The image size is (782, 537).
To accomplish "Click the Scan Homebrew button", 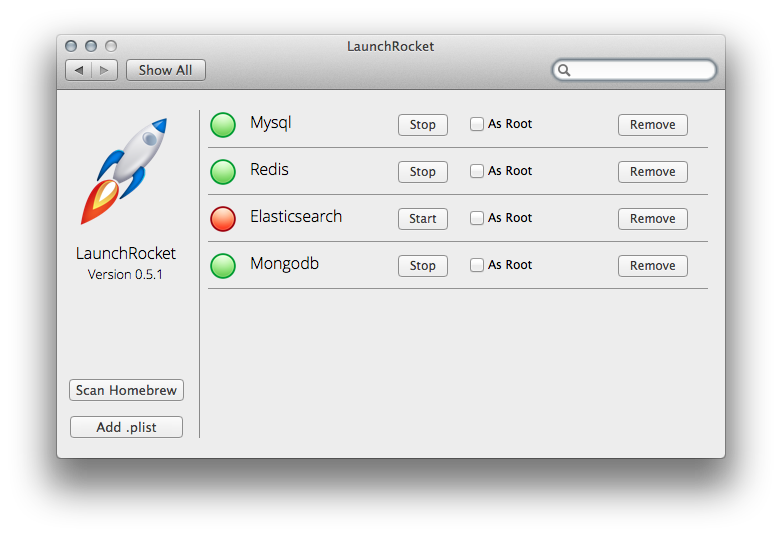I will [x=126, y=390].
